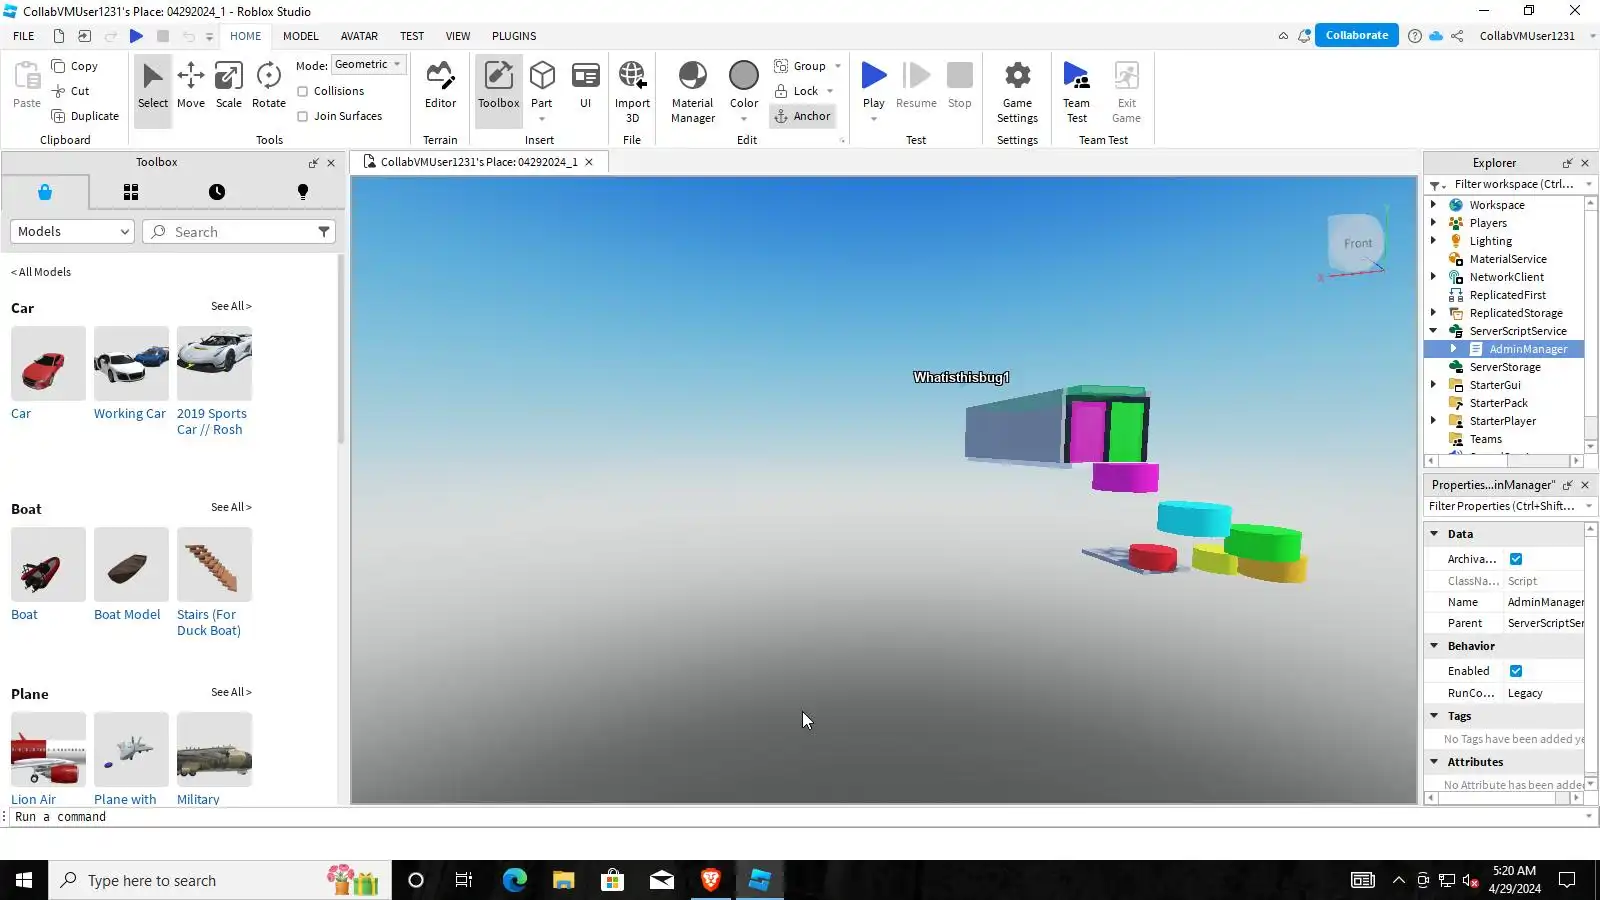1600x900 pixels.
Task: Open Microsoft Edge from taskbar
Action: tap(514, 880)
